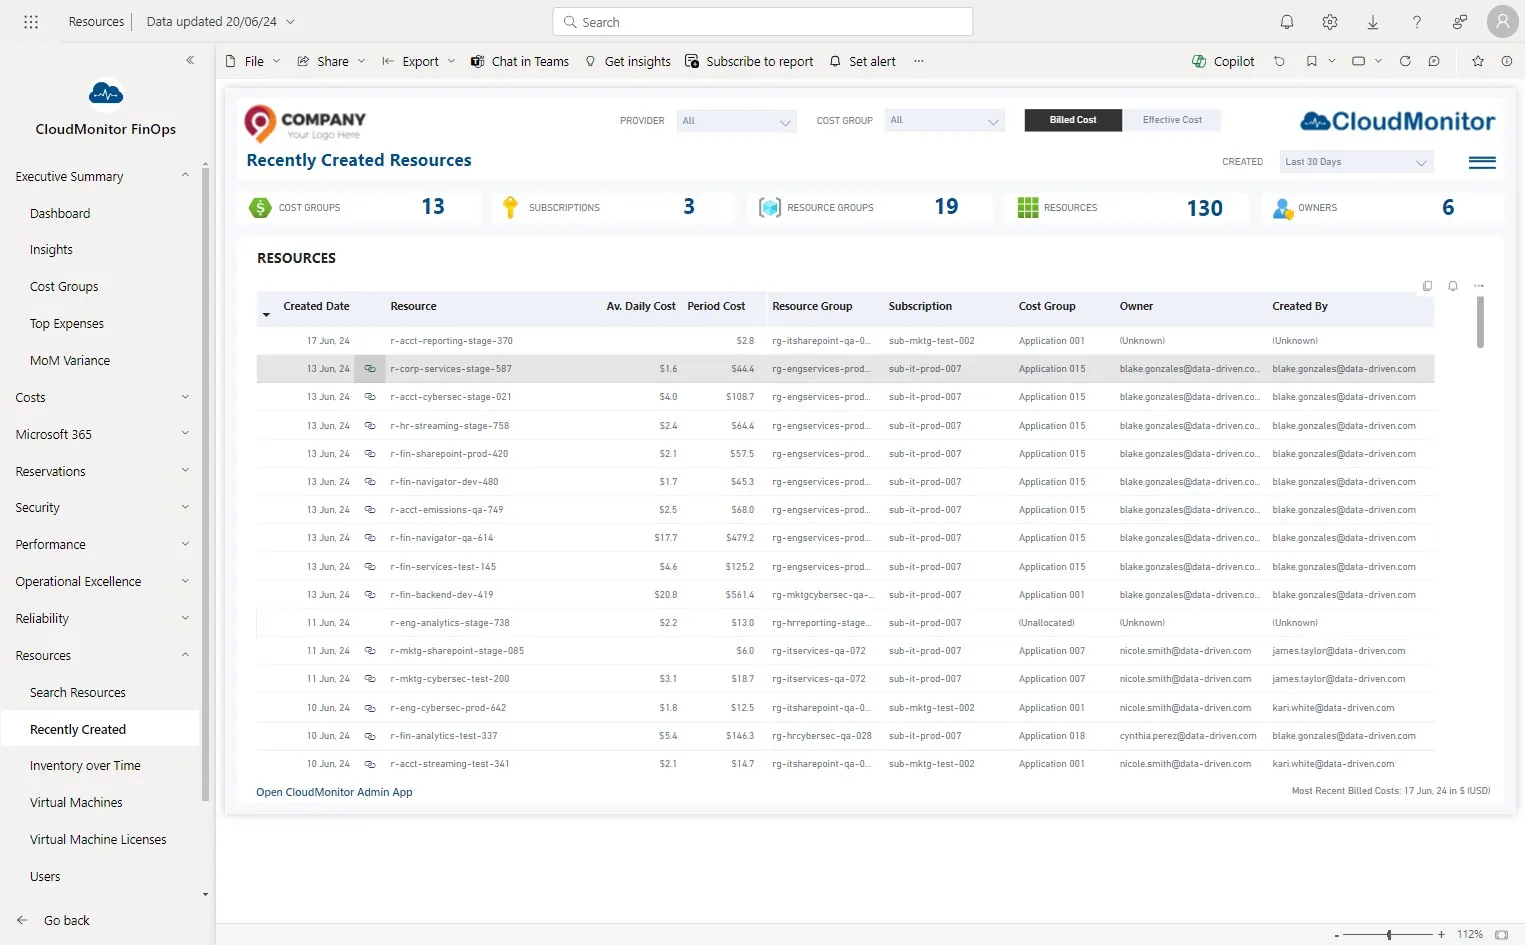Click the download arrow icon in header

pyautogui.click(x=1373, y=21)
